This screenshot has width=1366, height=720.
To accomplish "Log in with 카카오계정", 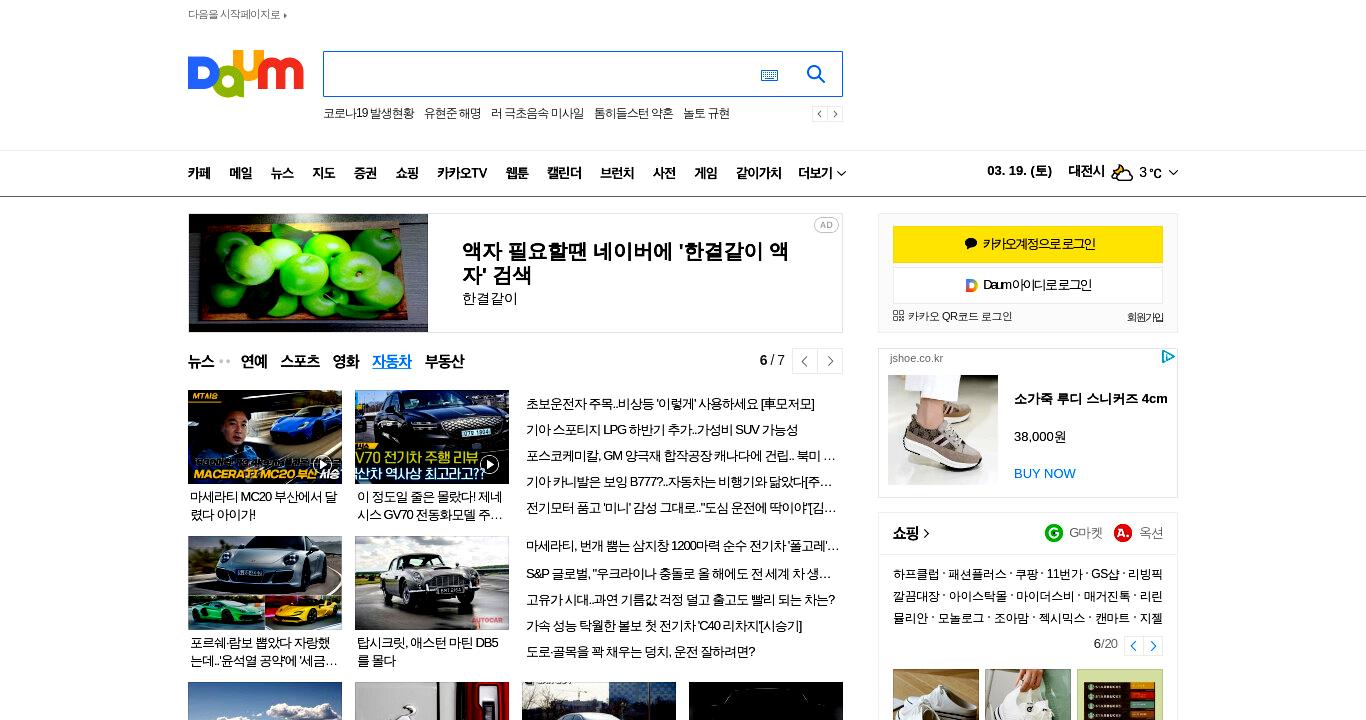I will [1028, 244].
